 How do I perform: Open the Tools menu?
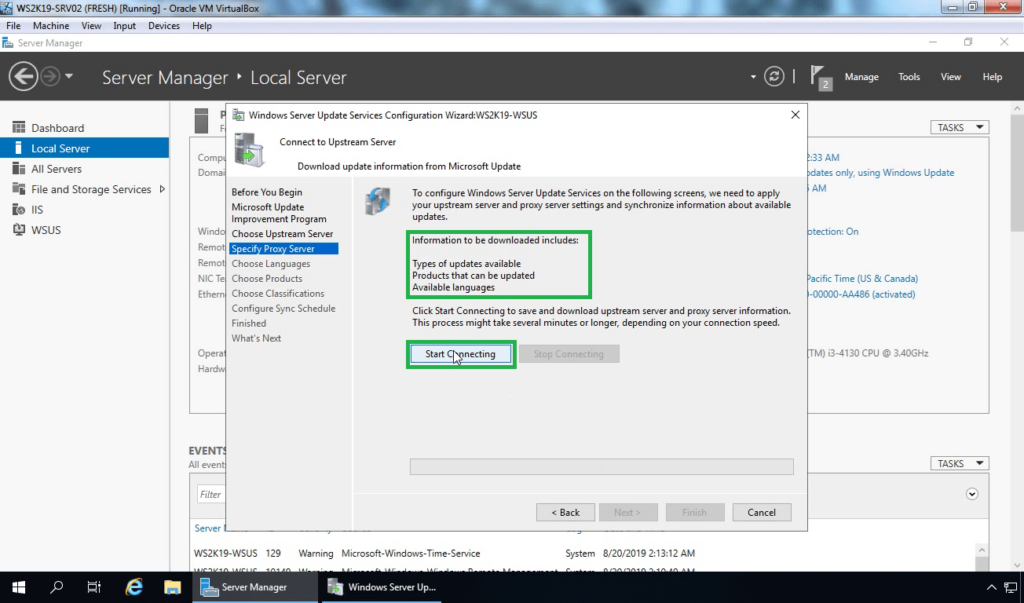(x=909, y=77)
